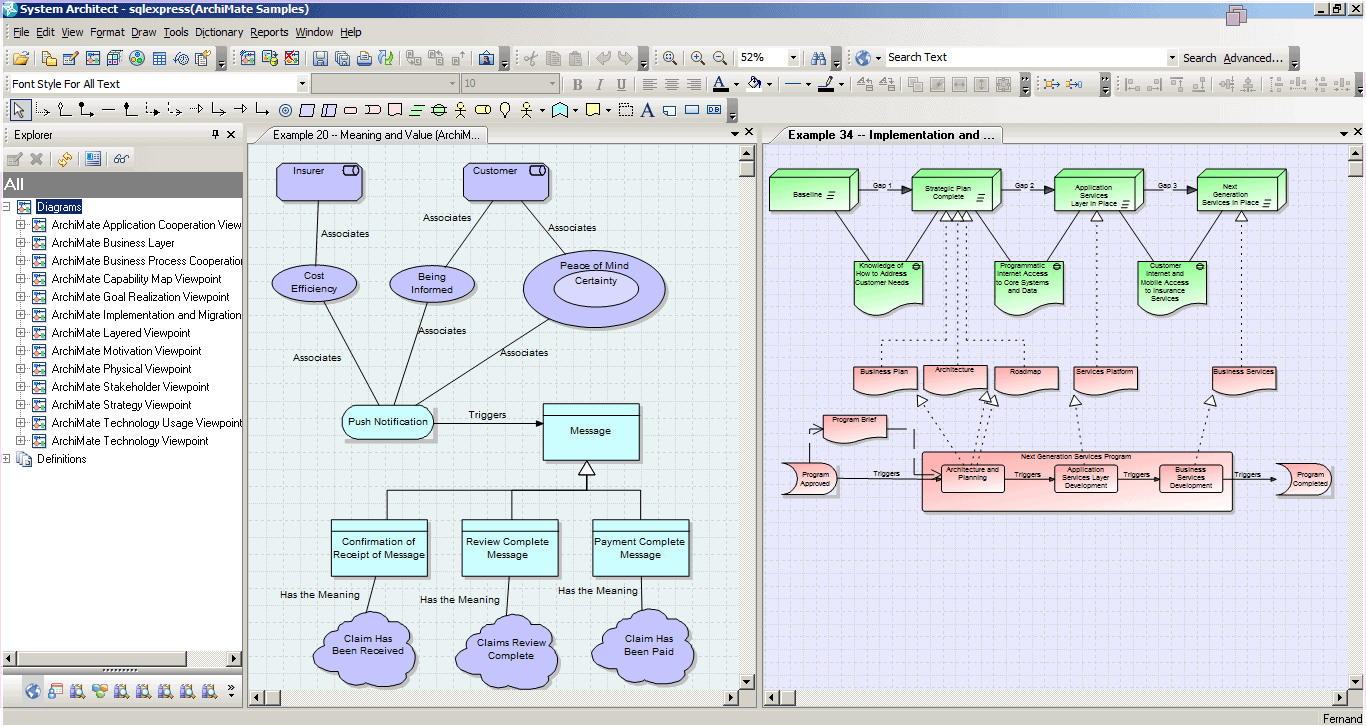Open the Format menu

[107, 32]
